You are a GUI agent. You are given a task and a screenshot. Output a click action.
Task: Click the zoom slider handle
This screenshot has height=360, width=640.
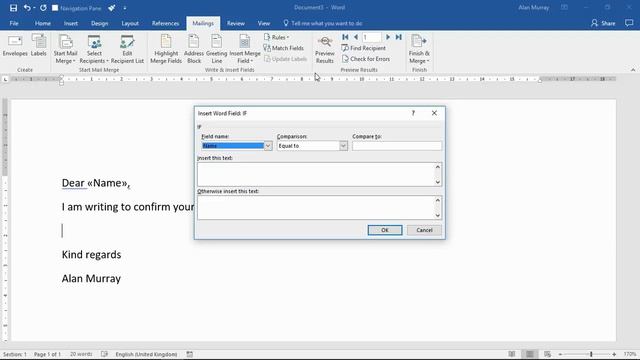591,354
